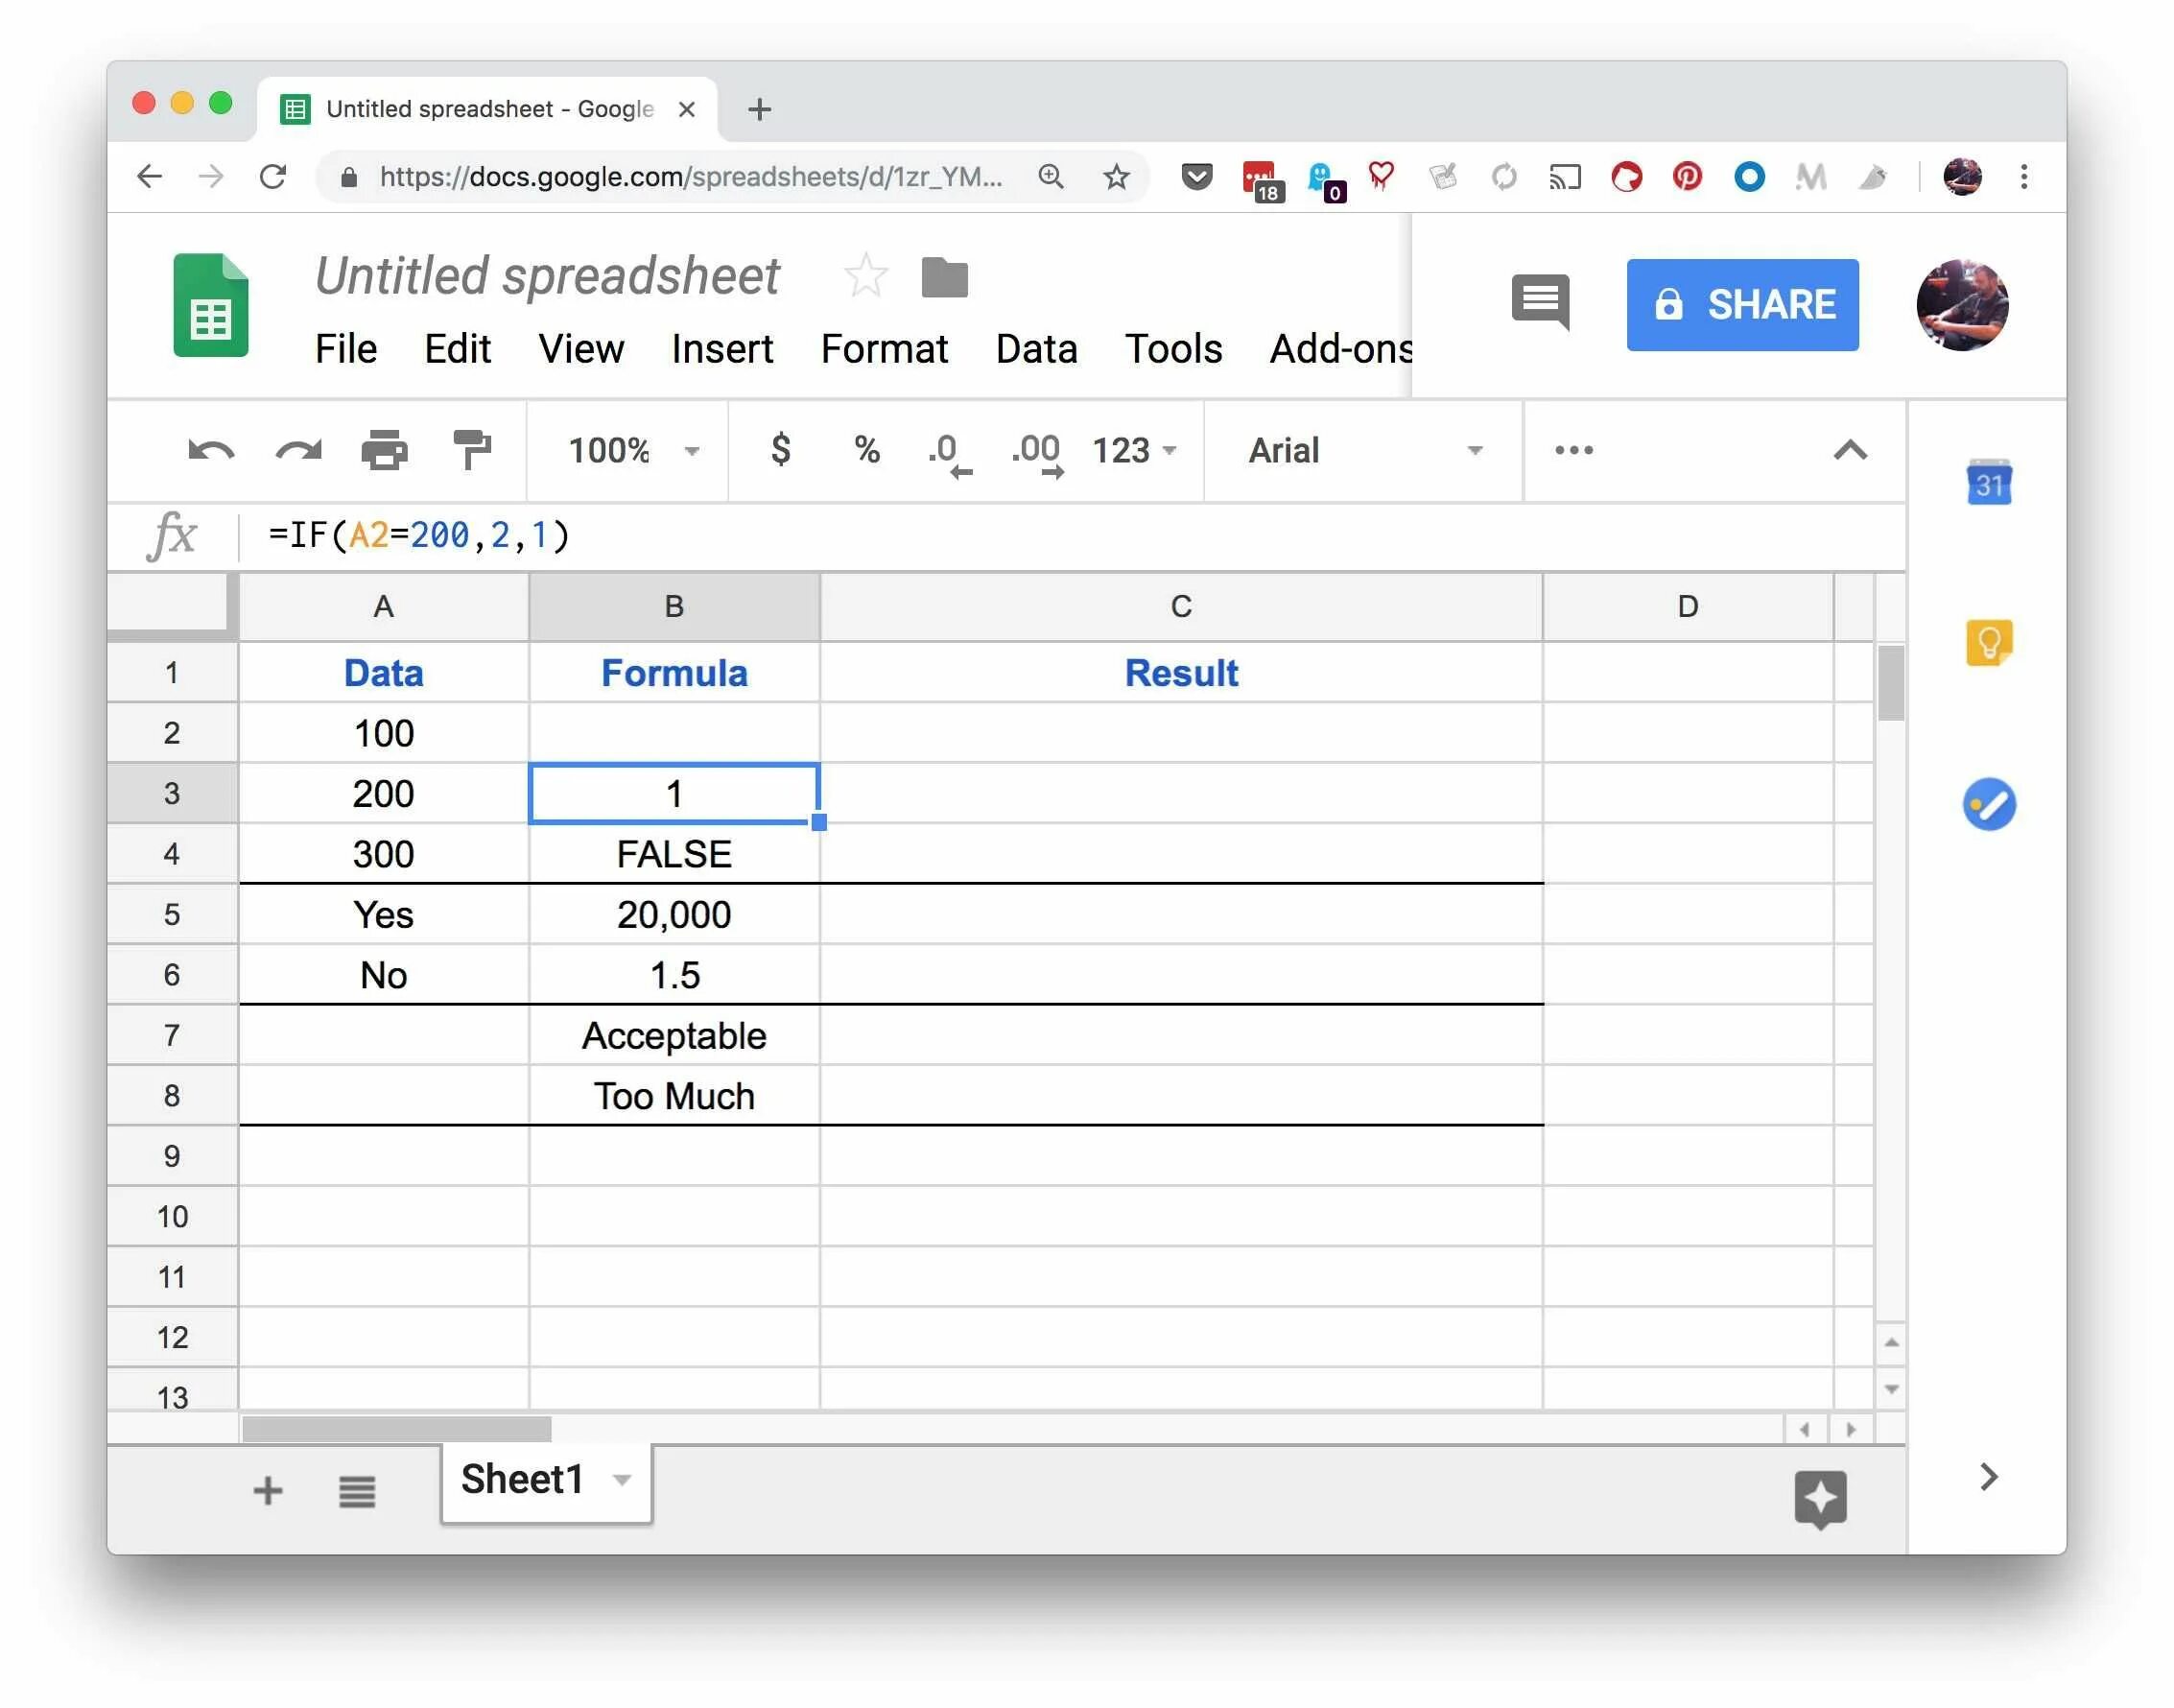The width and height of the screenshot is (2174, 1708).
Task: Star the Untitled spreadsheet document
Action: (x=865, y=276)
